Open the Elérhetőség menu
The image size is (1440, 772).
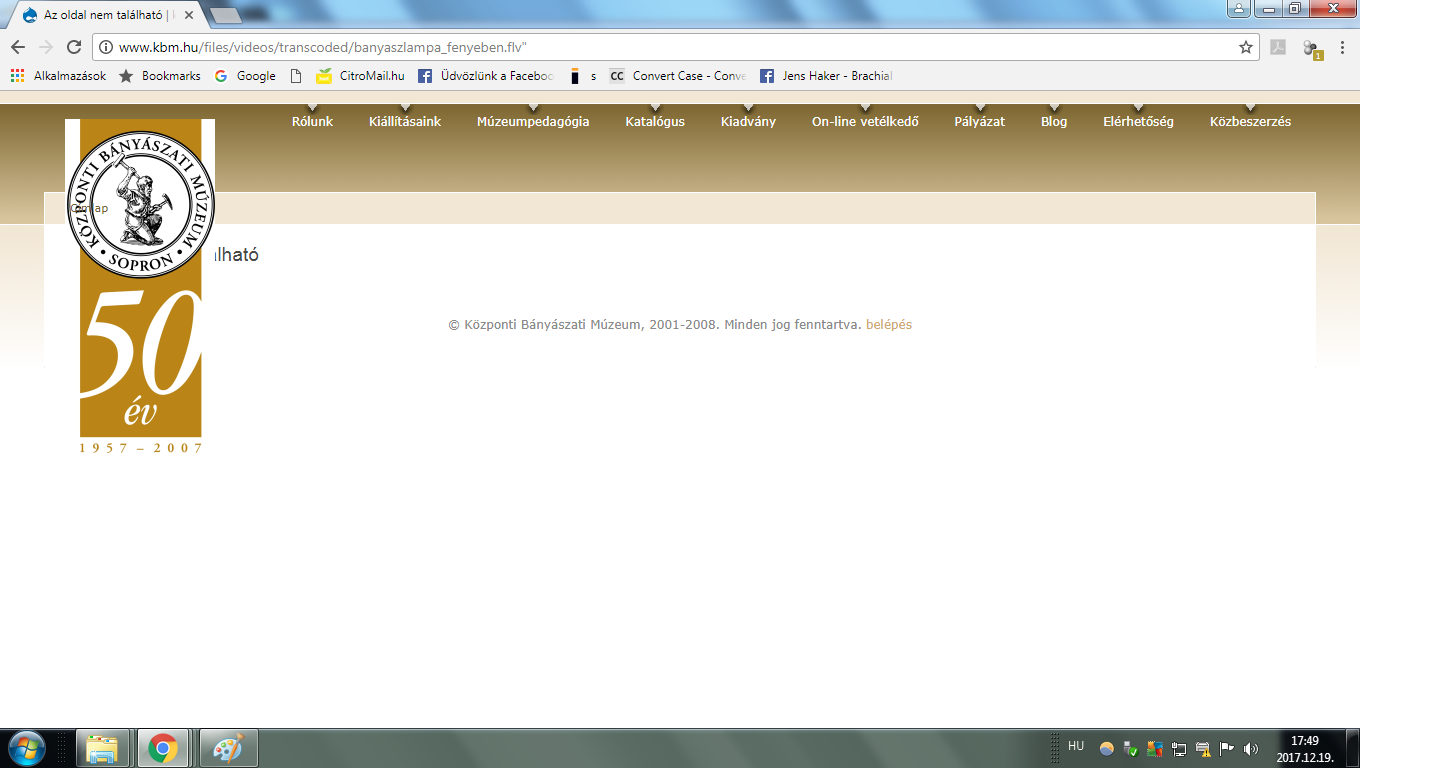1138,121
